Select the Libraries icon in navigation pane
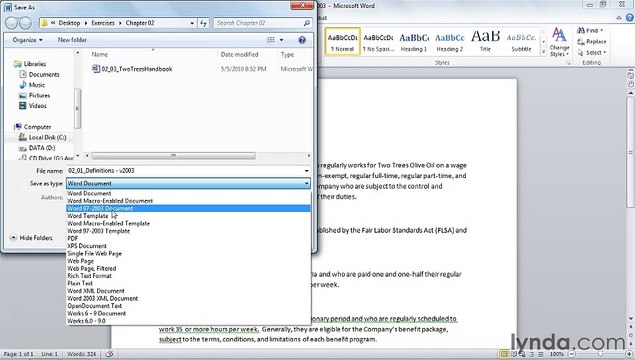 click(x=18, y=64)
